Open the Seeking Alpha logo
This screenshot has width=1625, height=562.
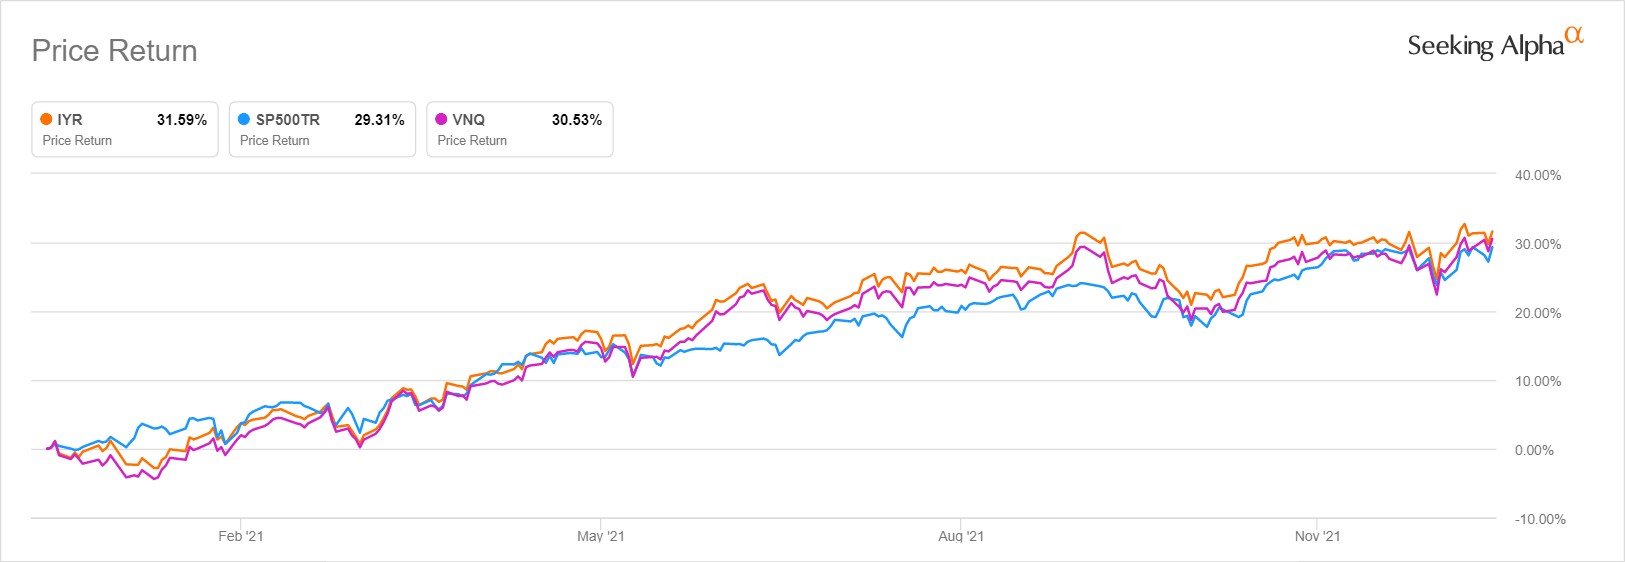[x=1485, y=45]
